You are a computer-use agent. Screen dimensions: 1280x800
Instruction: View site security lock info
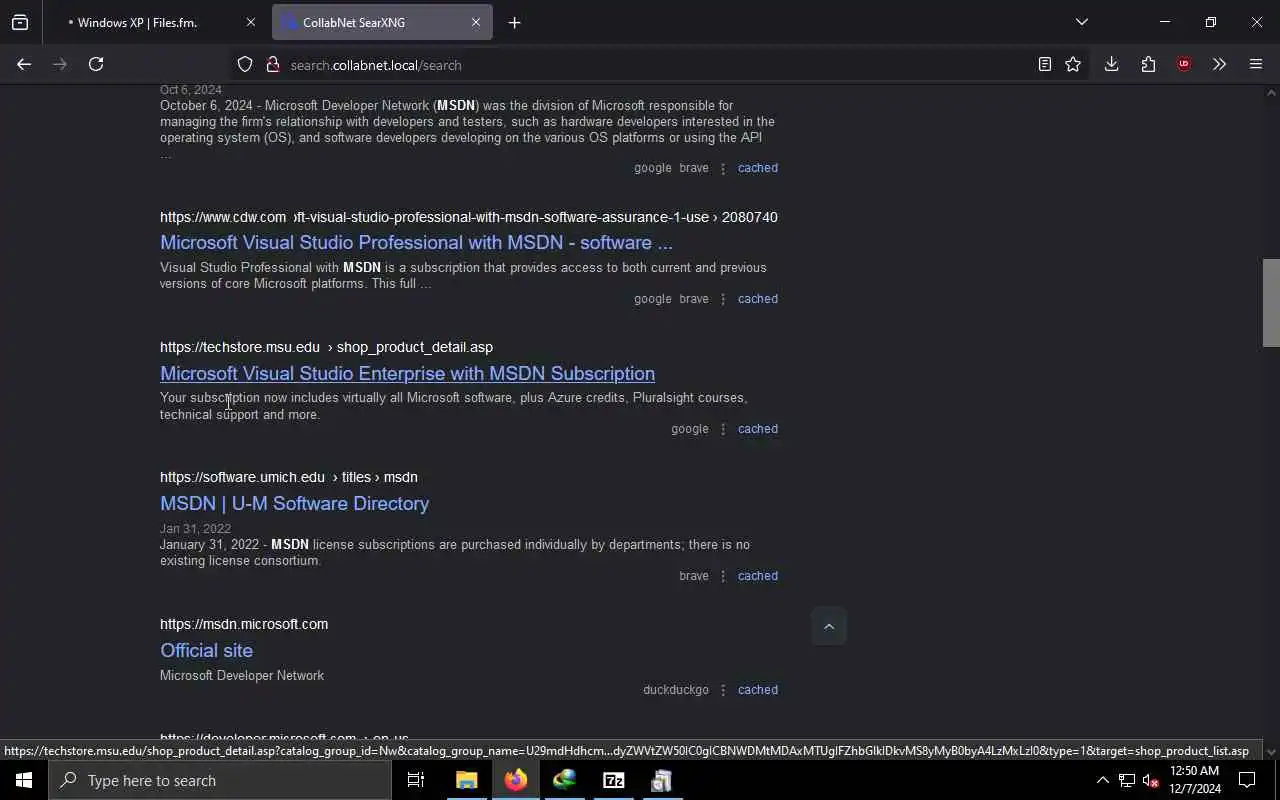(272, 64)
